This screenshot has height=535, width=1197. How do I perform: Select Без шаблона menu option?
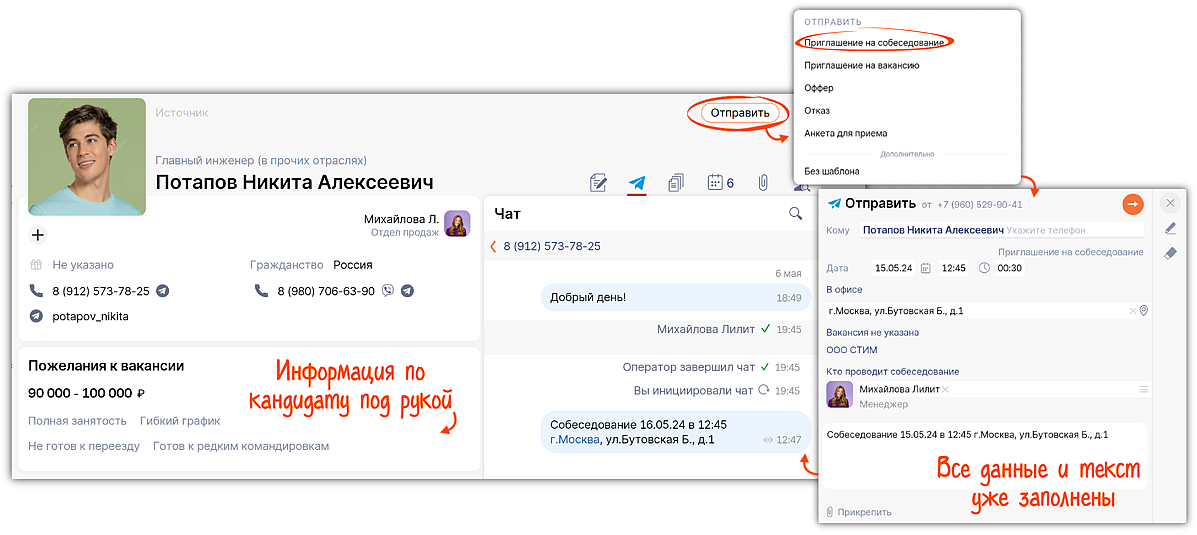(x=832, y=171)
